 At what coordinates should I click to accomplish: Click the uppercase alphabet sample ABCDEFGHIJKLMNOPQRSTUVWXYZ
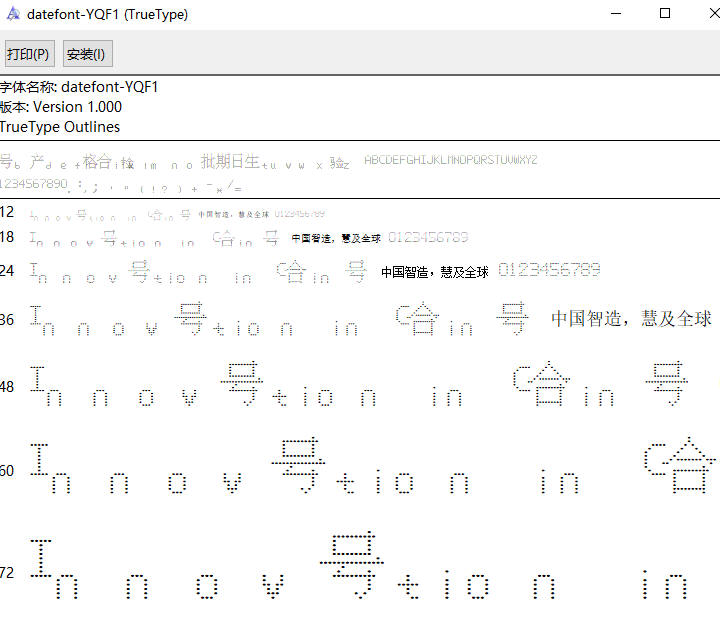[450, 160]
